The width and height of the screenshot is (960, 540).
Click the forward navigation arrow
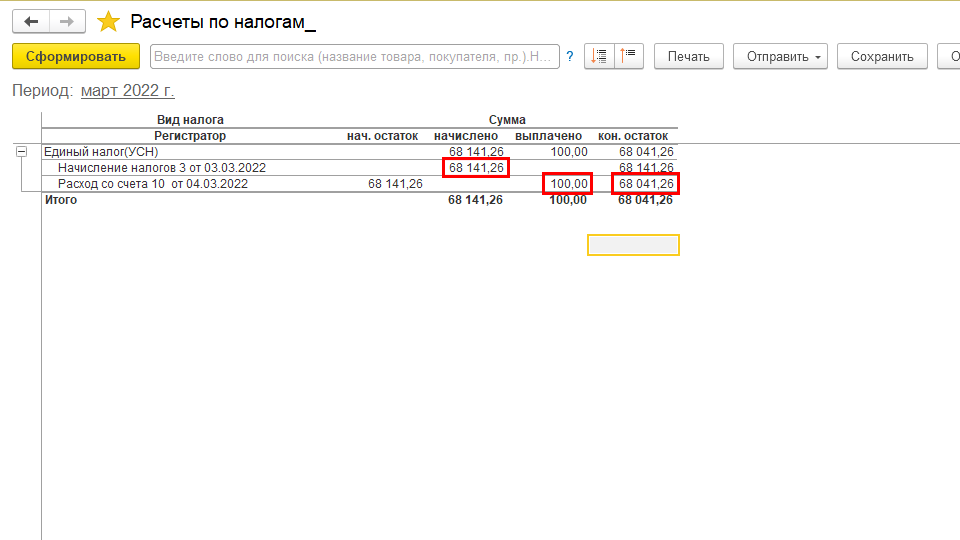tap(67, 21)
